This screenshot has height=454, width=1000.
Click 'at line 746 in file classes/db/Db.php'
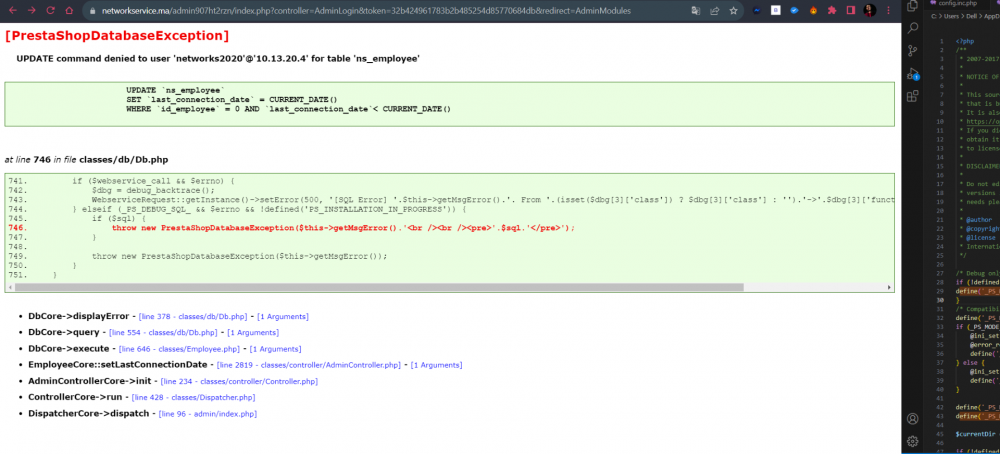(x=87, y=160)
